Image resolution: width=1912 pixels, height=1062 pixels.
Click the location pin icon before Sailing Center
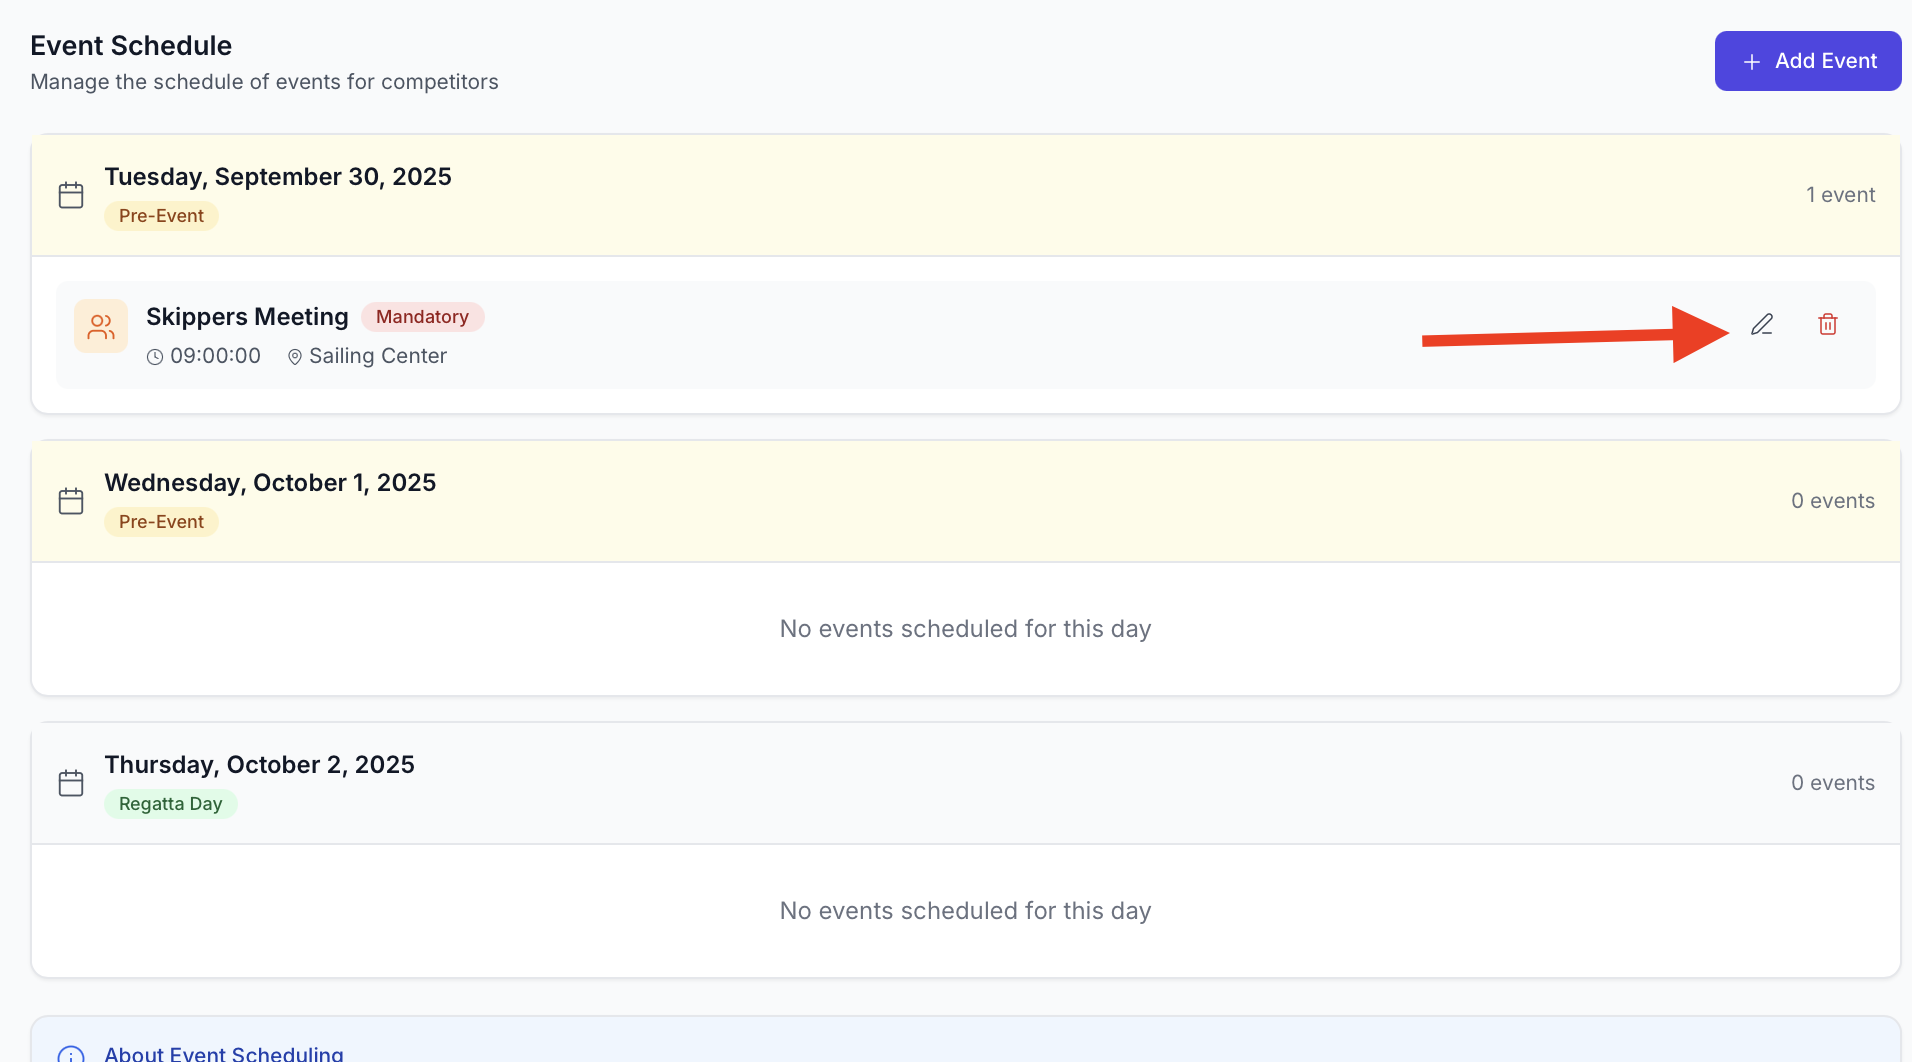[294, 356]
